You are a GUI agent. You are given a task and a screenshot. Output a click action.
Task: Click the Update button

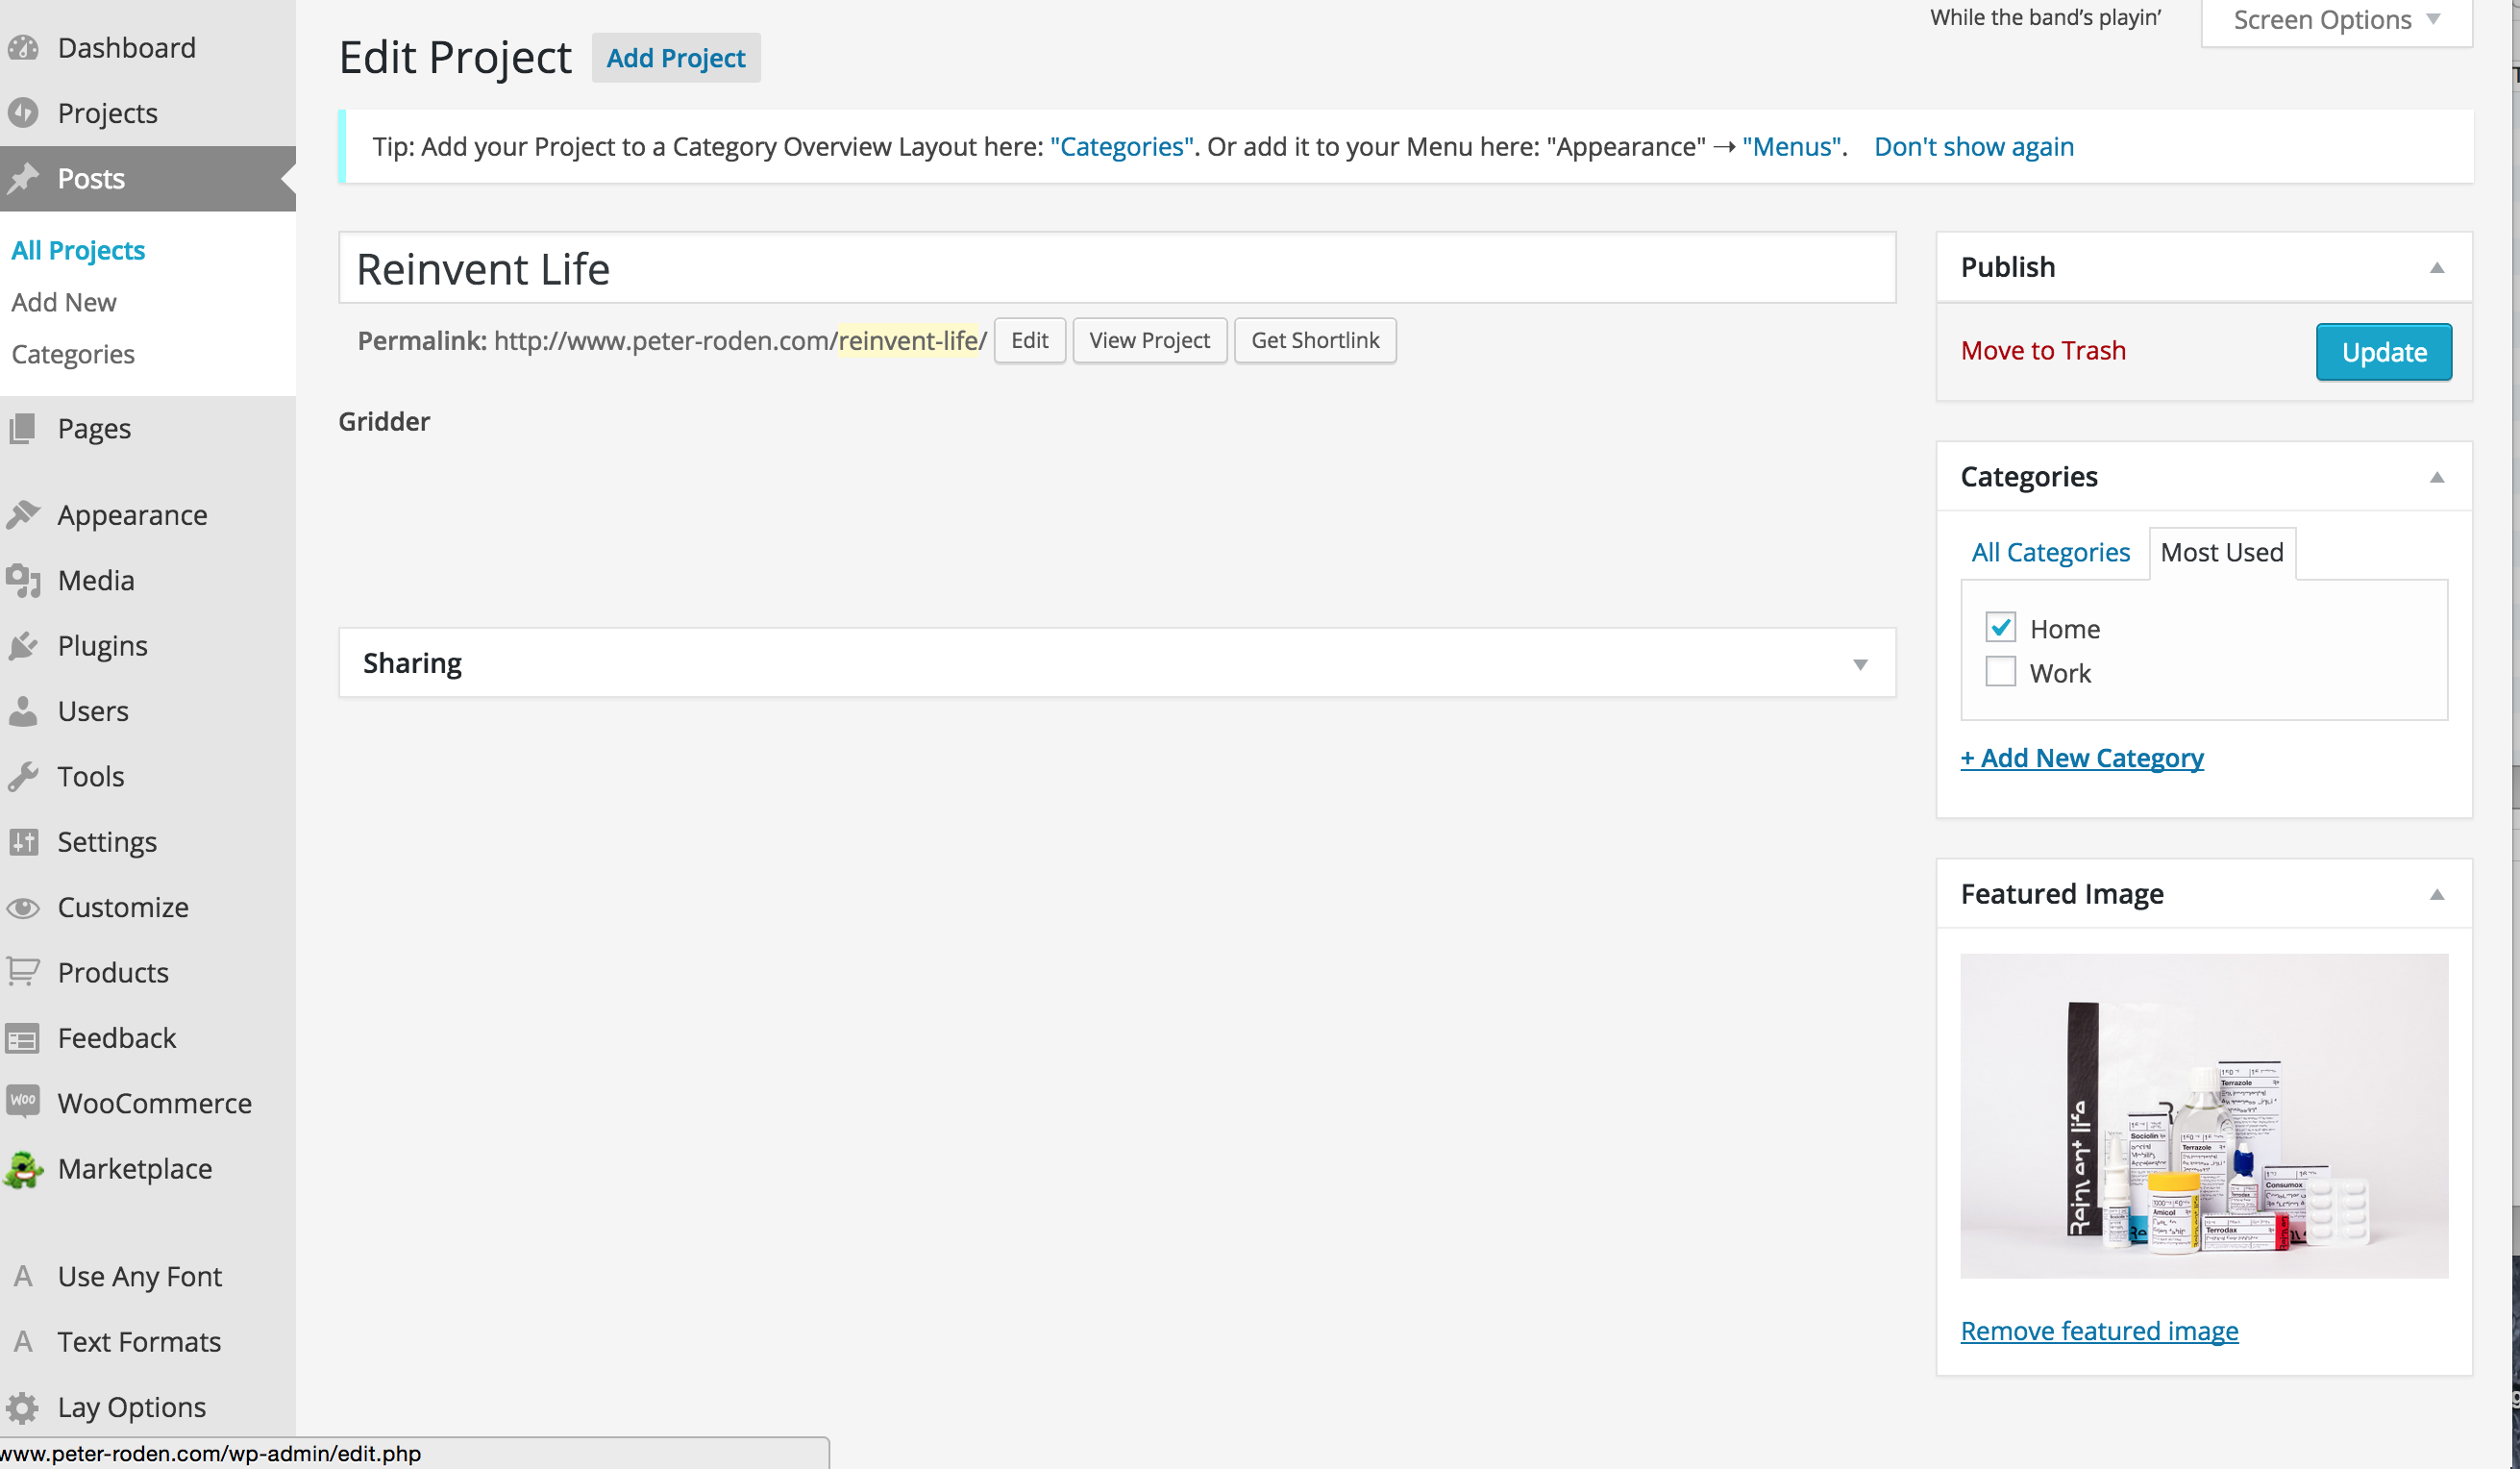[x=2383, y=351]
